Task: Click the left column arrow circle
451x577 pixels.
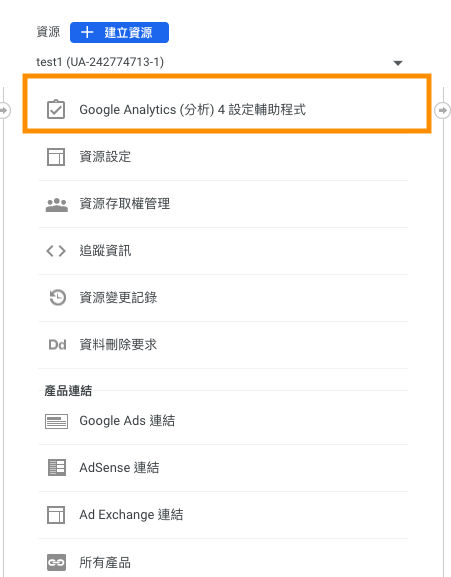Action: click(x=4, y=110)
